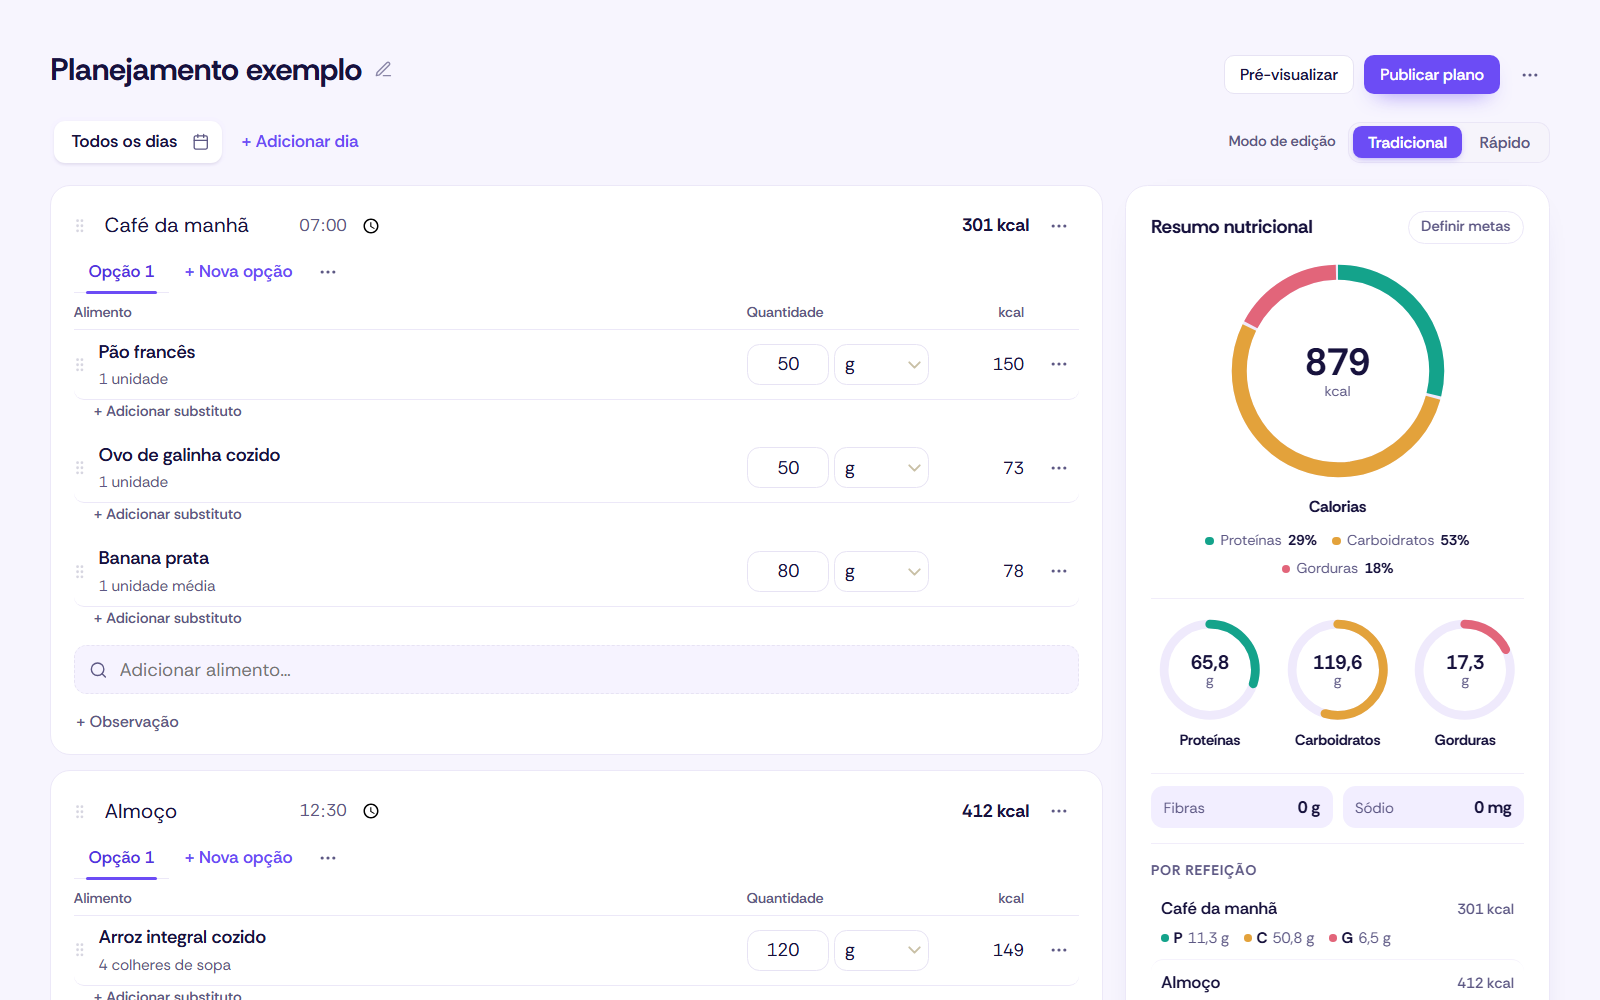Add Nova opção in Almoço
1600x1000 pixels.
click(238, 858)
